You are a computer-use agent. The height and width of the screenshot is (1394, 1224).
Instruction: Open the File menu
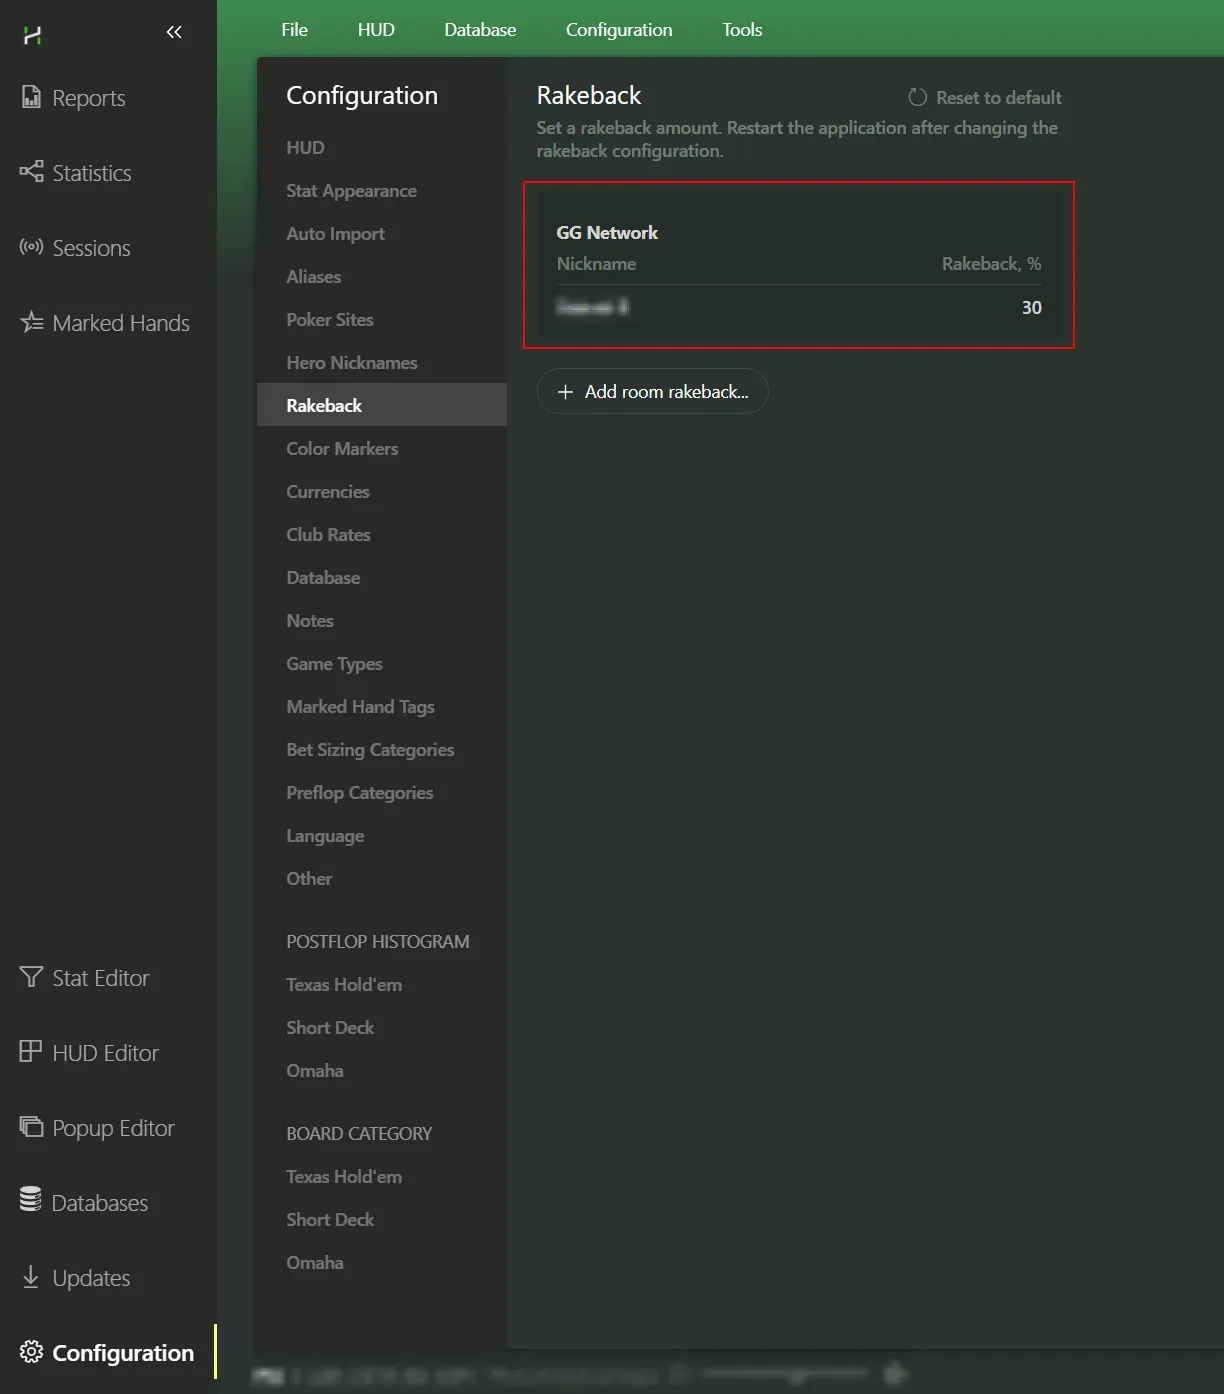point(294,30)
